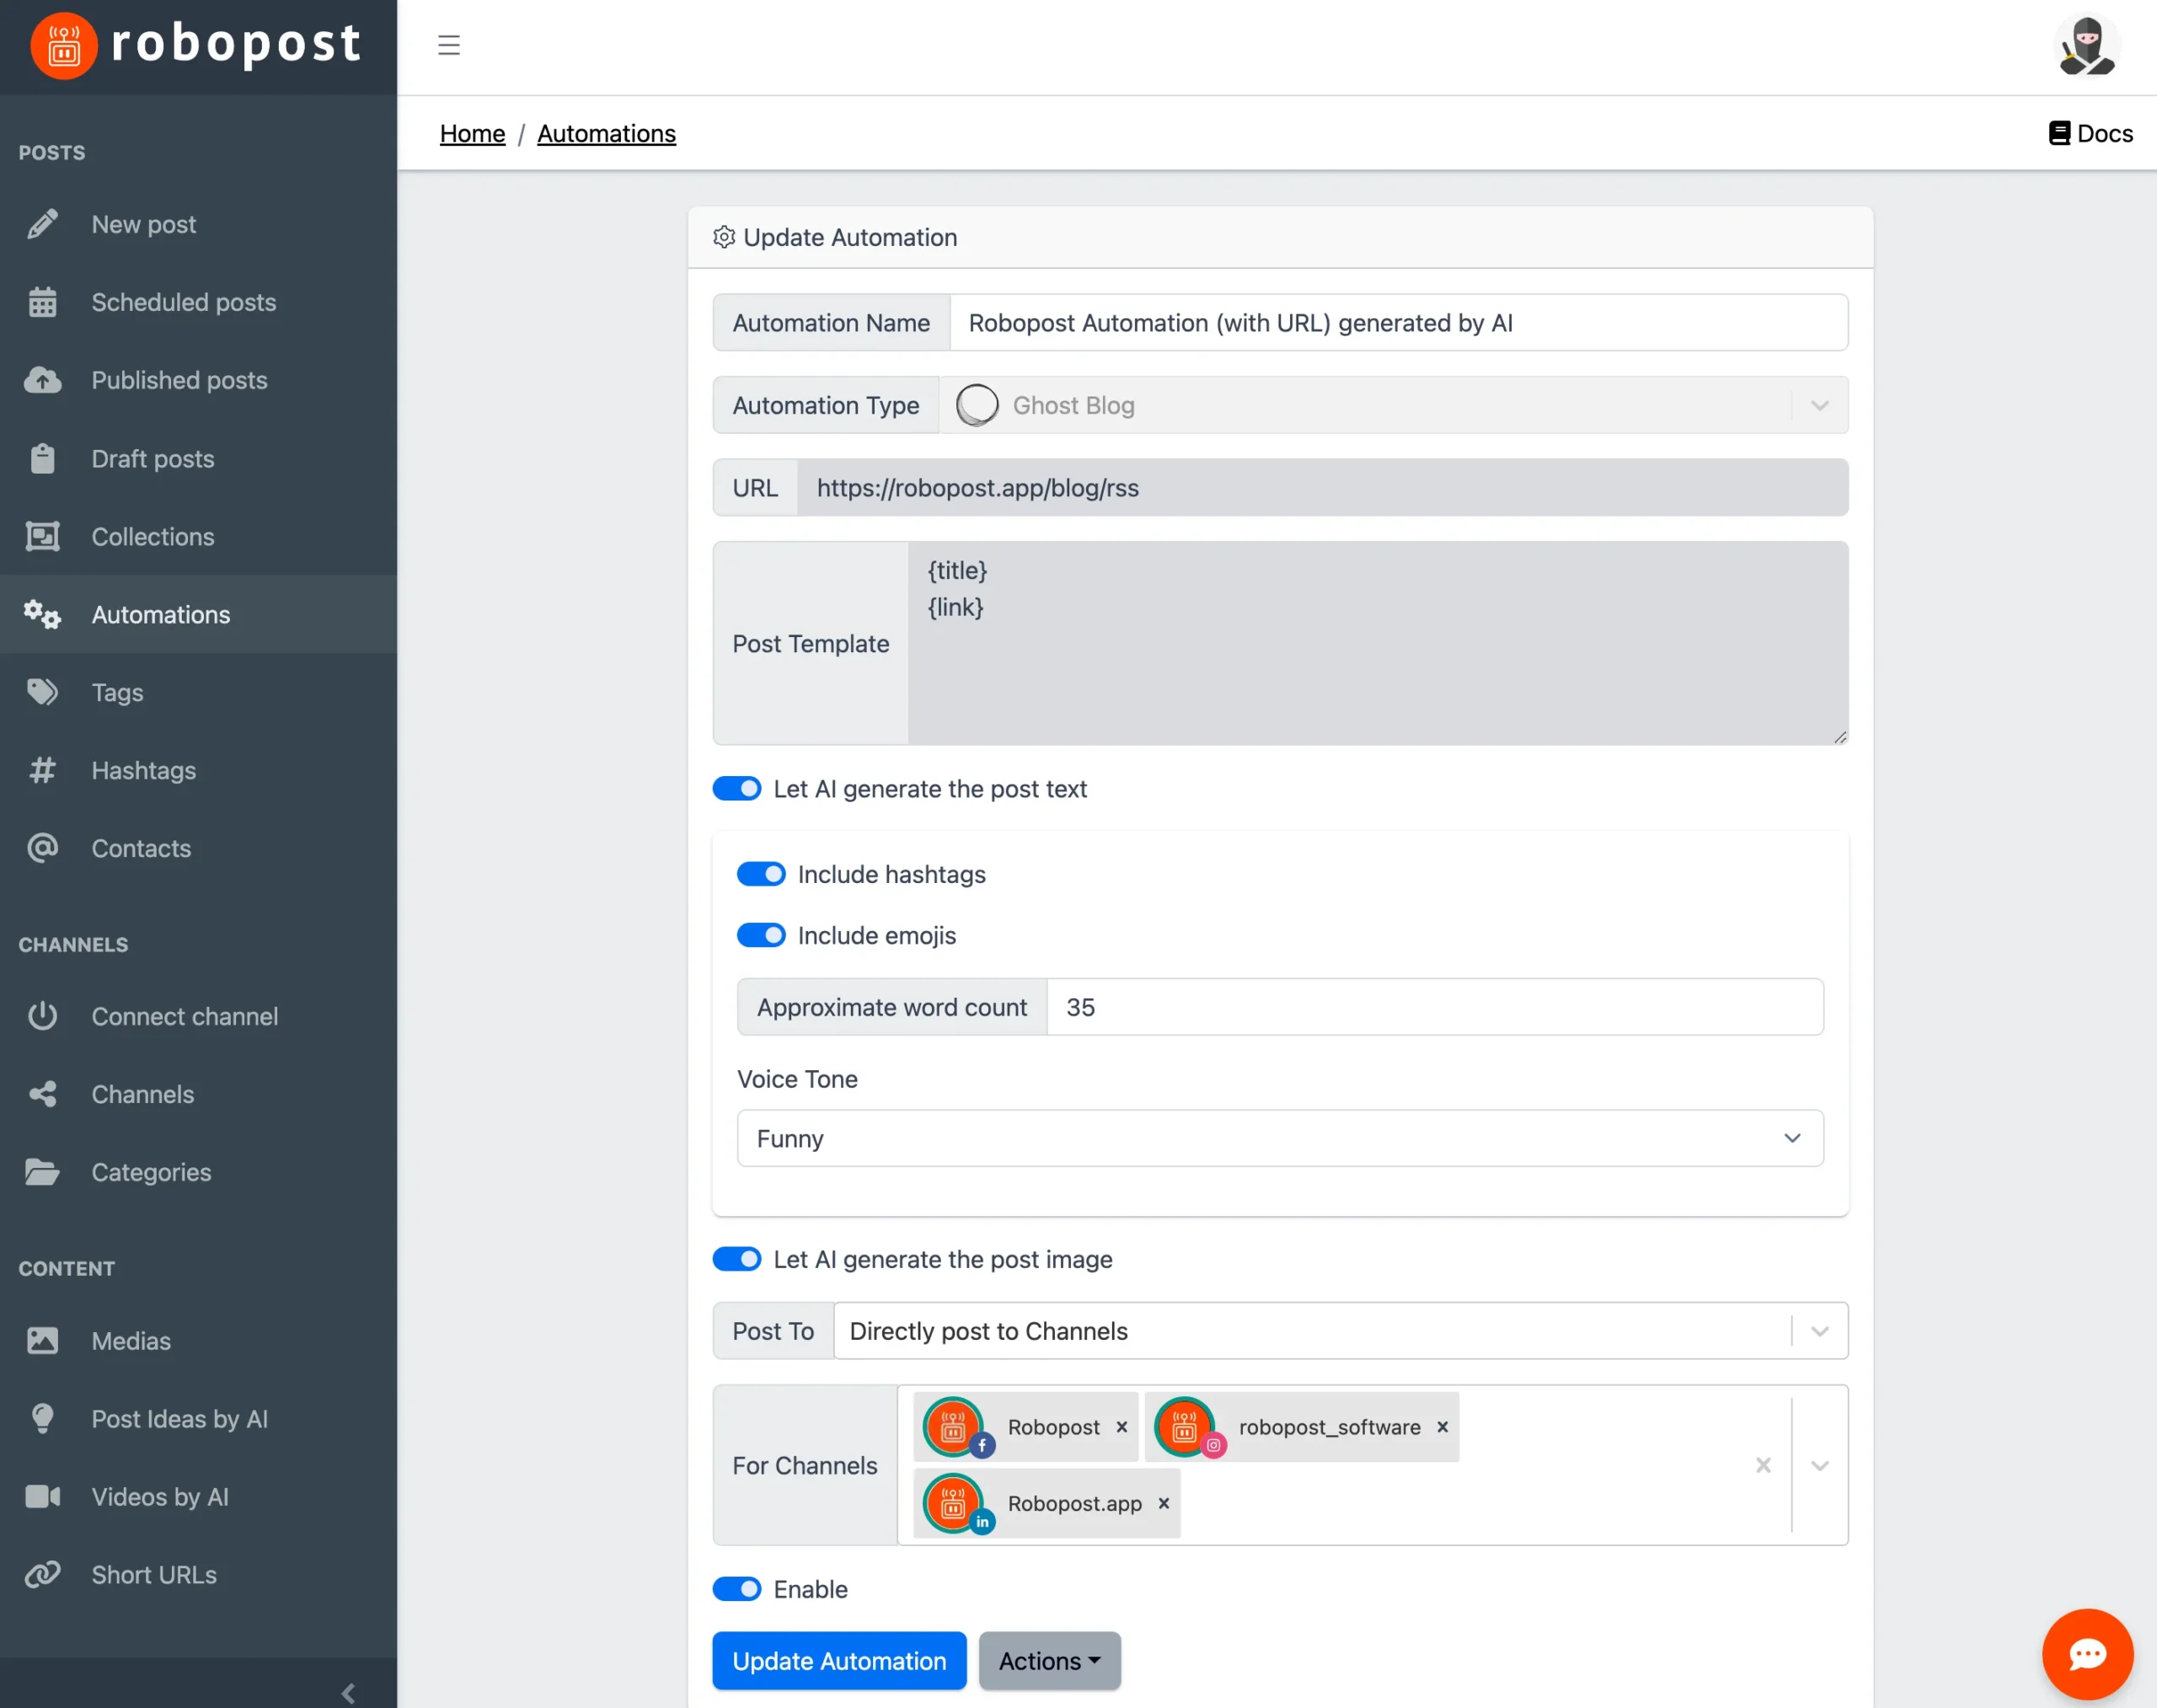
Task: Click the Short URLs link icon
Action: tap(42, 1574)
